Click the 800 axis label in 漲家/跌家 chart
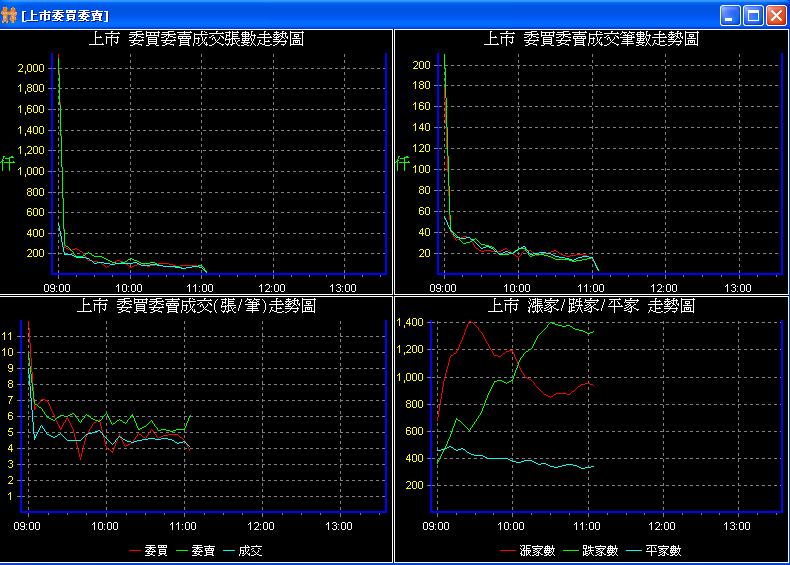The width and height of the screenshot is (790, 565). click(414, 404)
